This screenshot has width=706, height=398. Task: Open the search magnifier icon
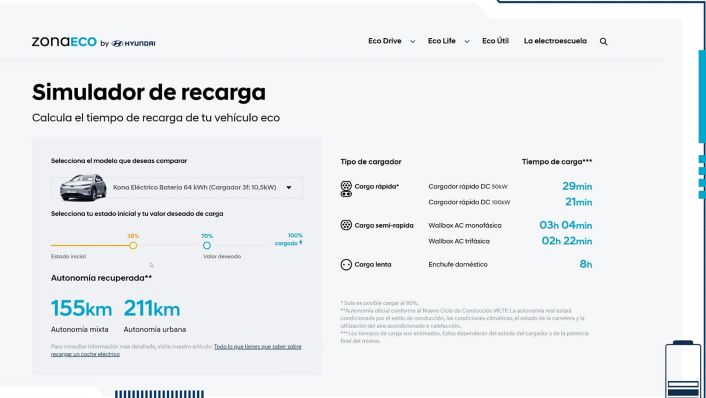603,41
